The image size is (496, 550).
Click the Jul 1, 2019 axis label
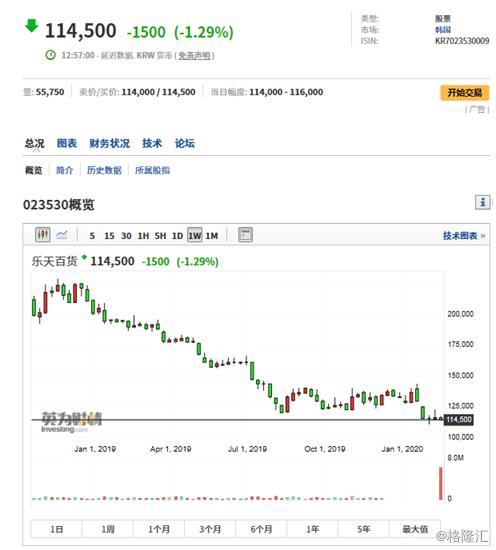(247, 449)
